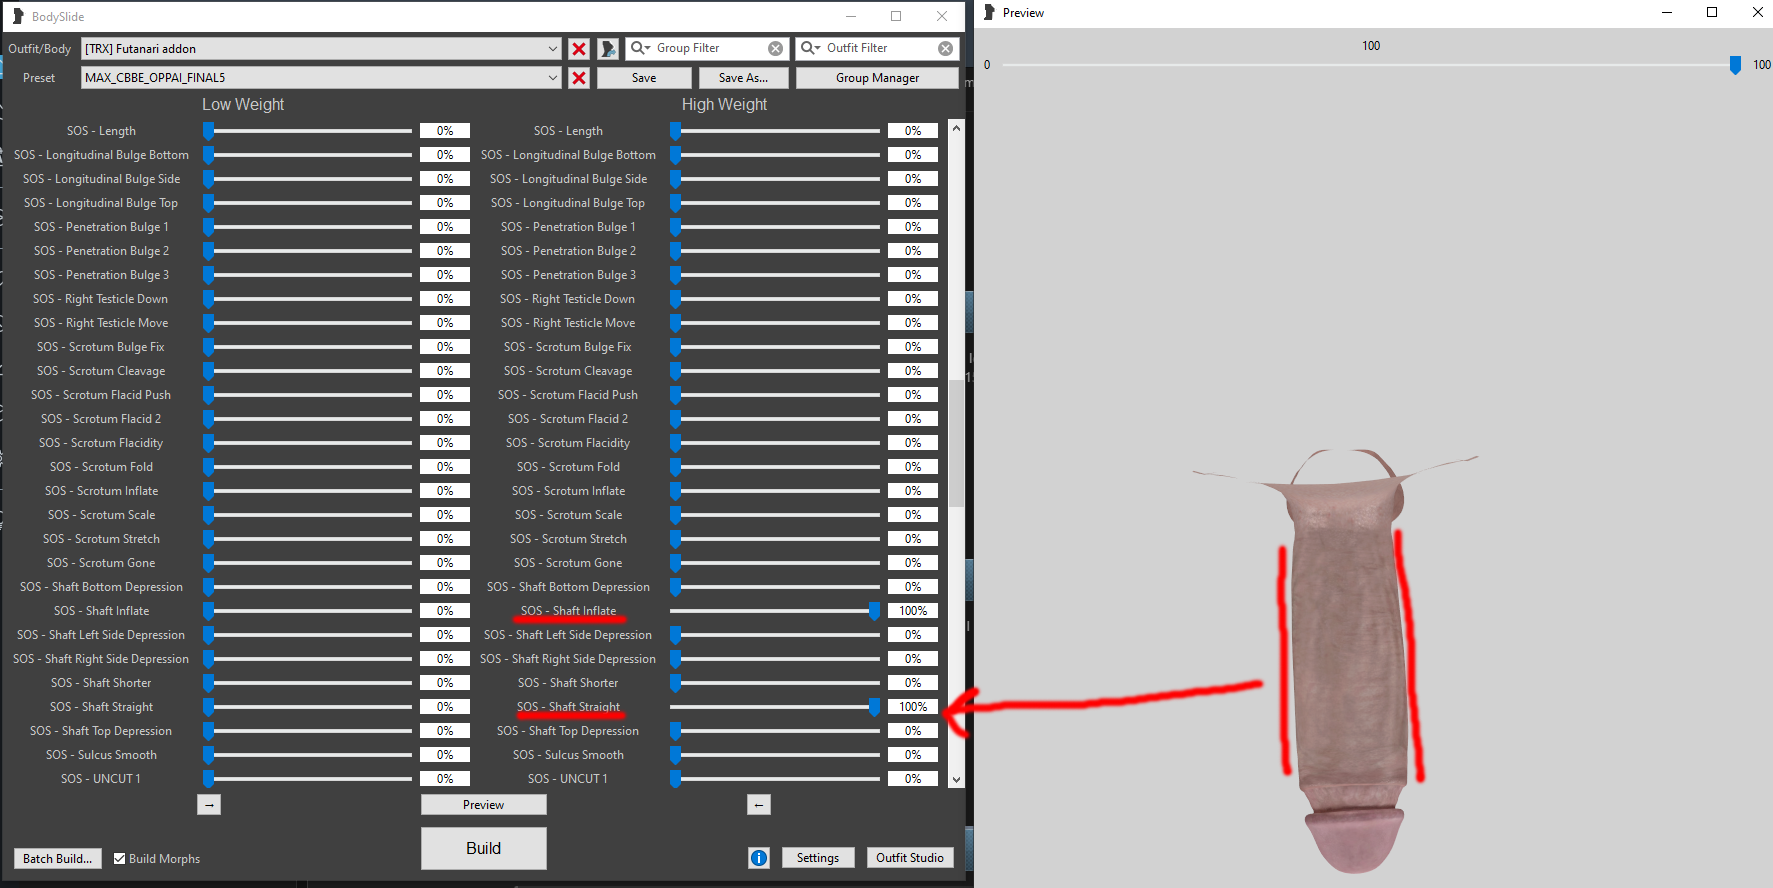Click the Preview window title icon
Screen dimensions: 1773x888
coord(990,12)
